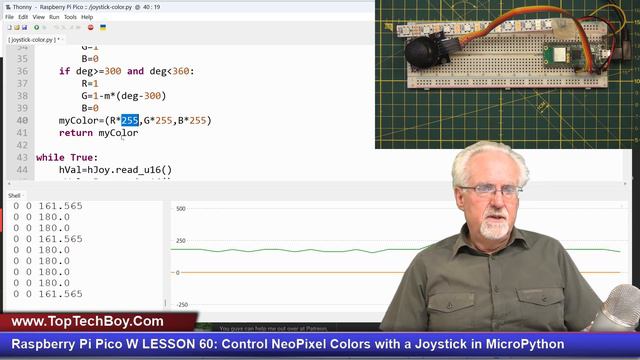Click 'G*255' in the myColor line
Viewport: 640px width, 360px height.
click(158, 120)
